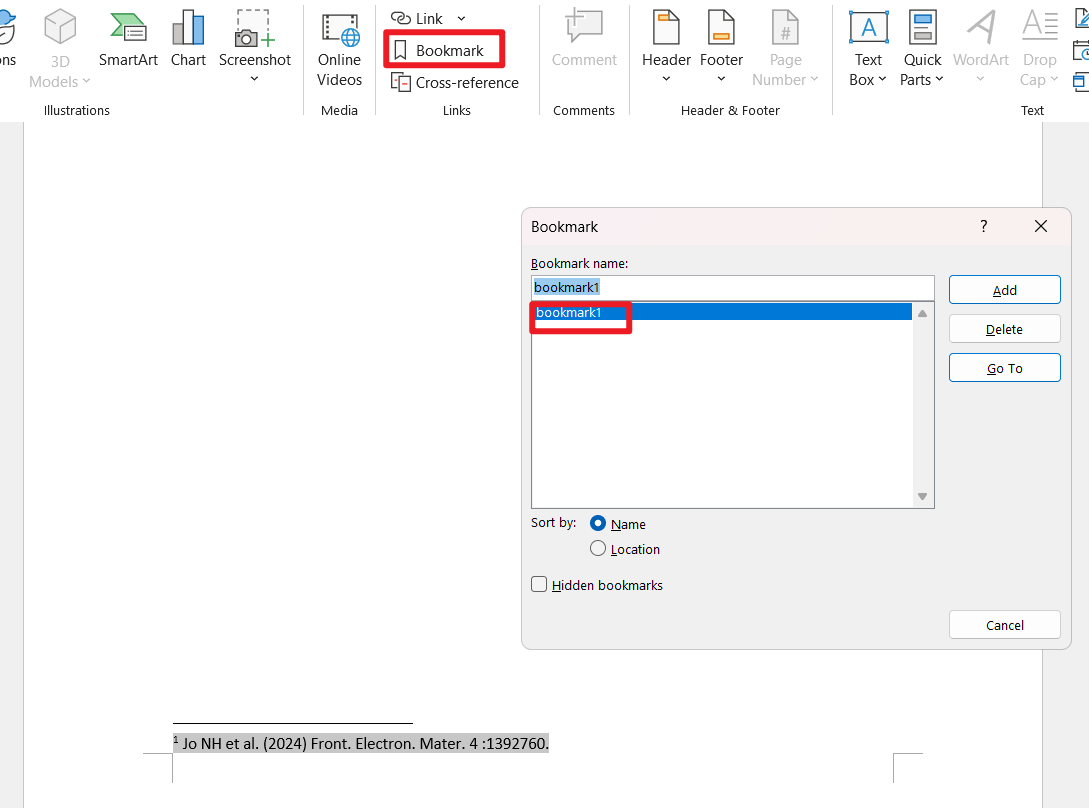Close the Bookmark dialog
Screen dimensions: 1089x808
pos(1040,226)
